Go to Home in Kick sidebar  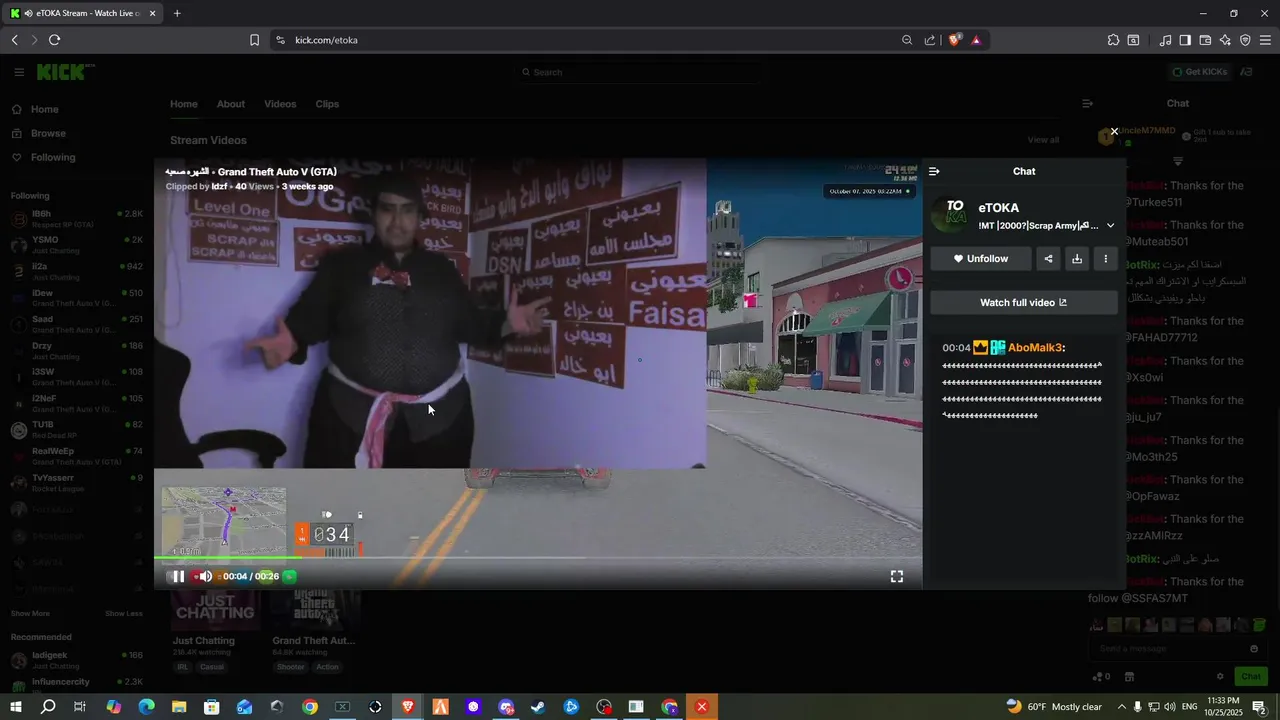pyautogui.click(x=44, y=109)
